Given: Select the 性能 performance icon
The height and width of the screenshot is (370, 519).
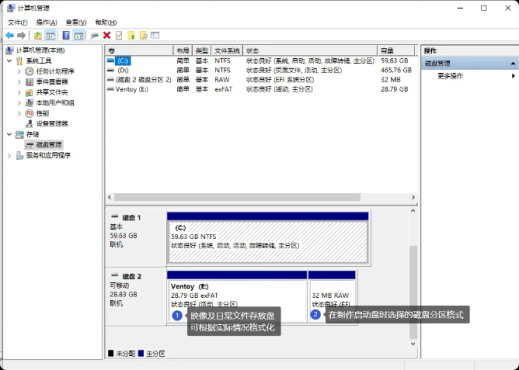Looking at the screenshot, I should click(x=29, y=113).
